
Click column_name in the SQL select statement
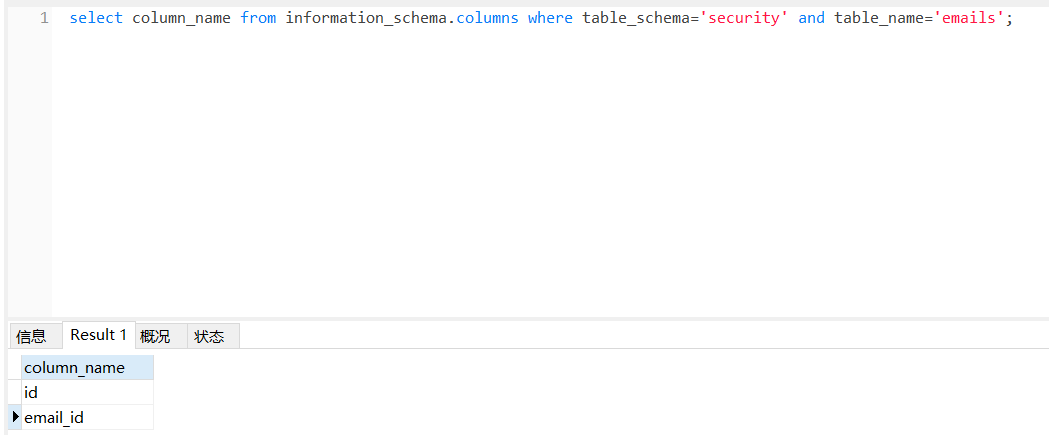[x=181, y=18]
